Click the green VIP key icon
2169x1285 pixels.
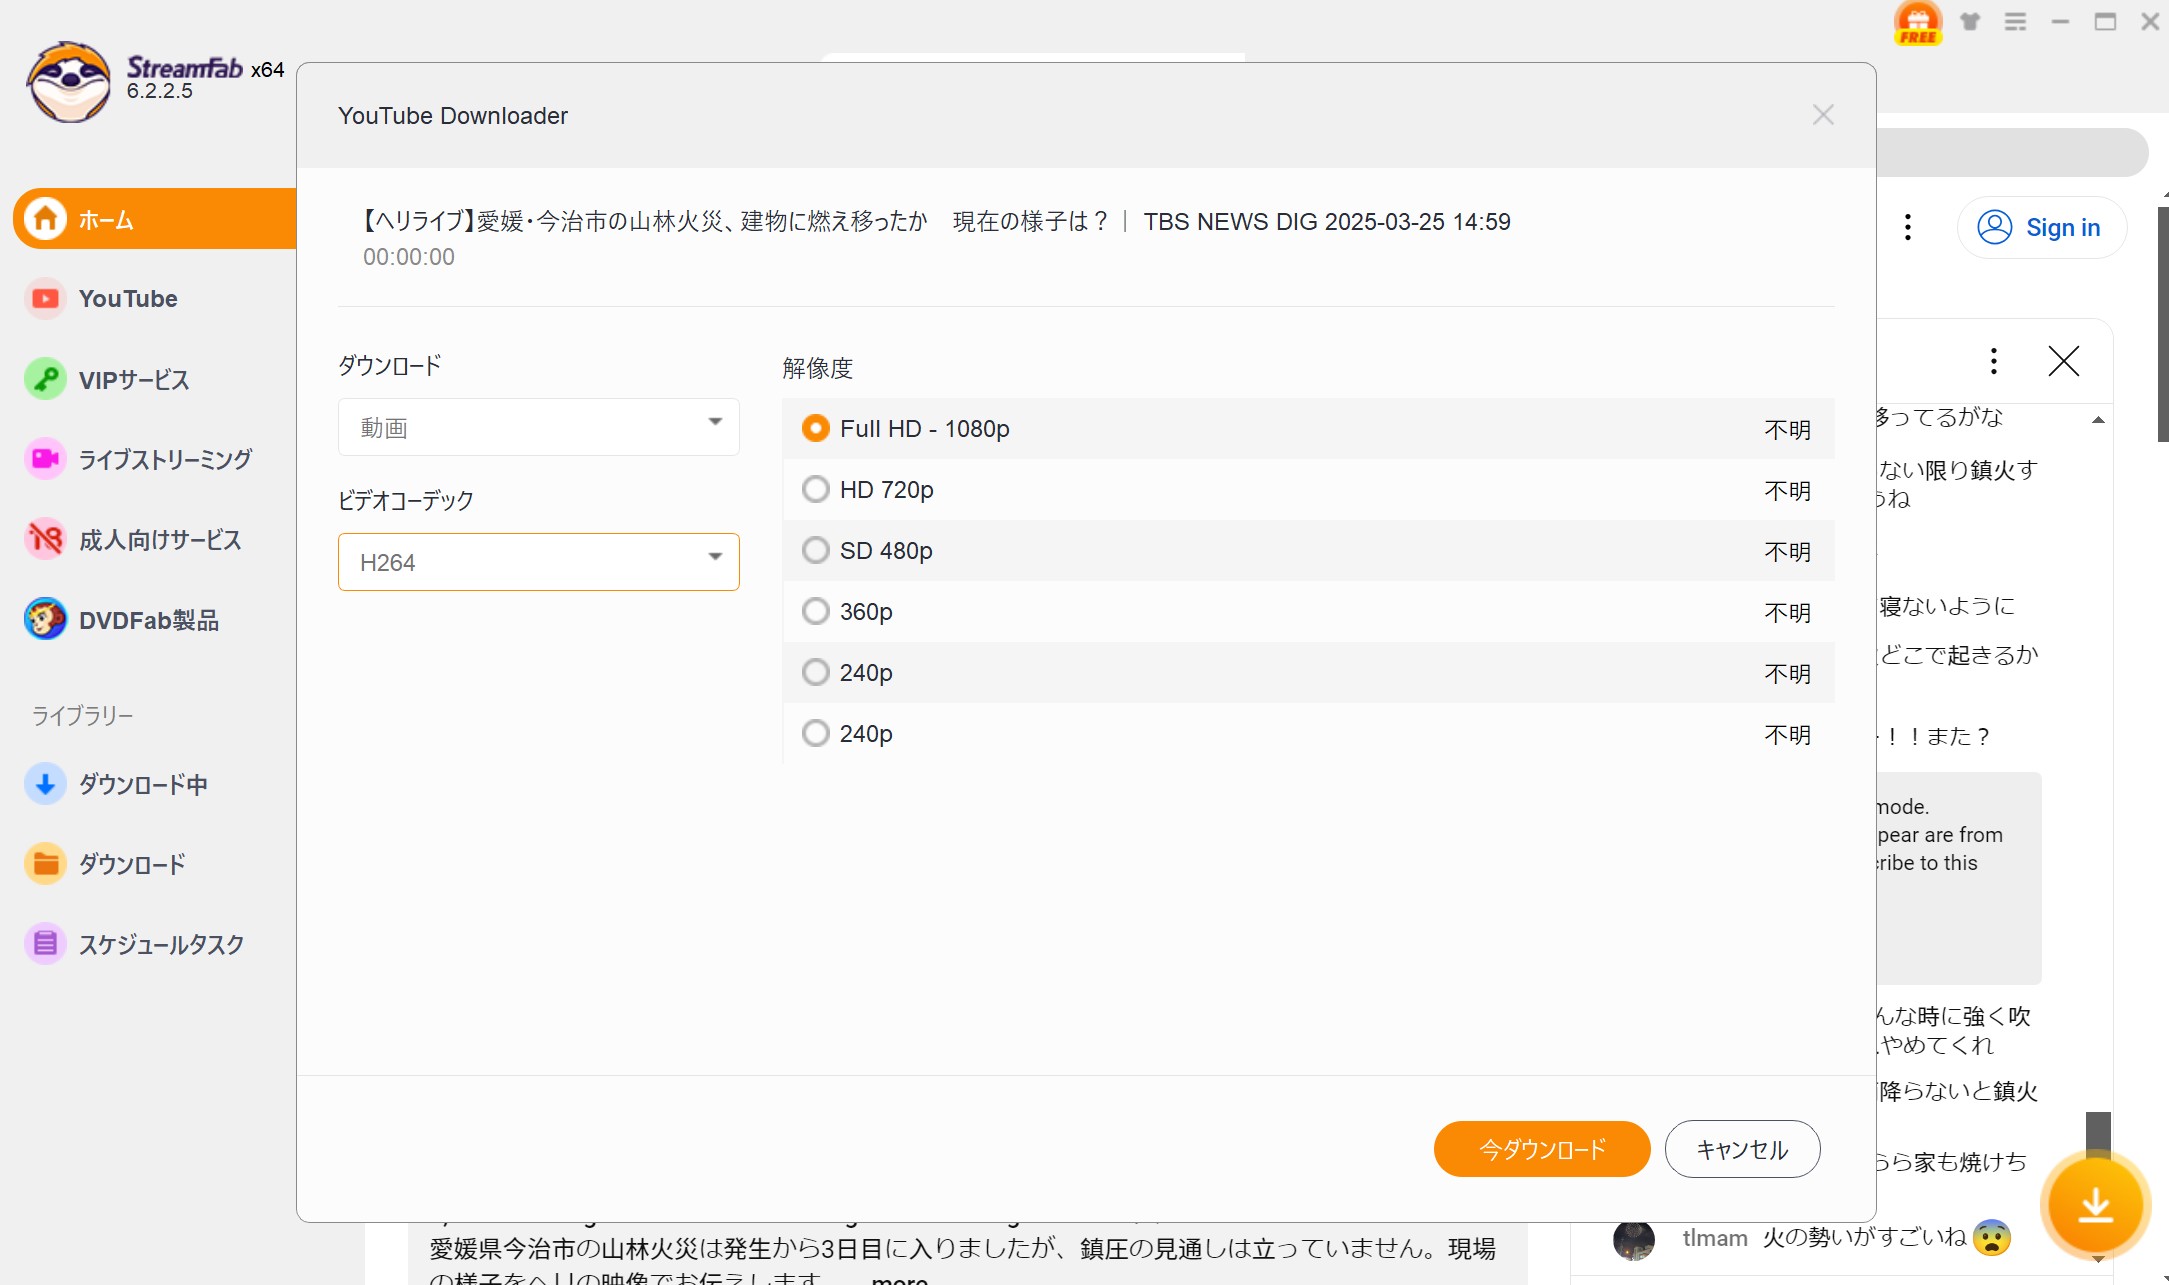click(45, 379)
